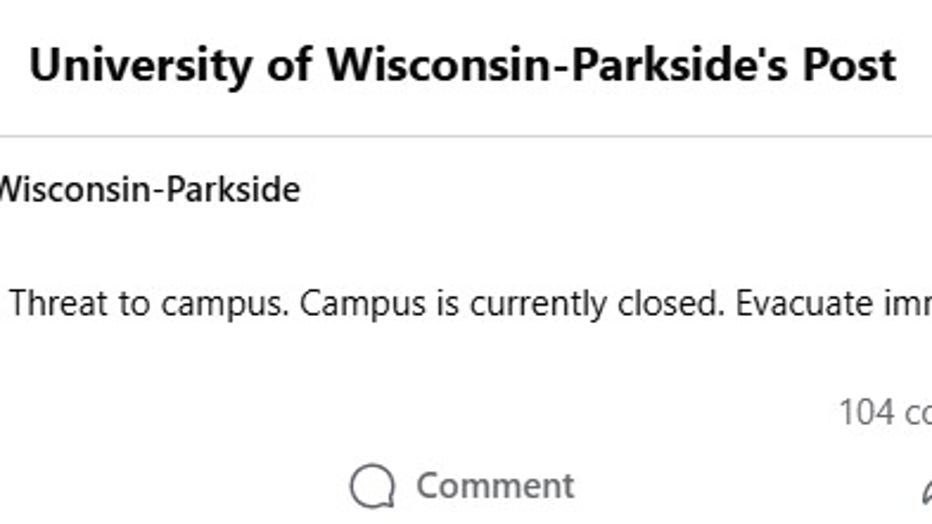Open the Wisconsin-Parkside page name link
The height and width of the screenshot is (524, 932).
point(148,188)
